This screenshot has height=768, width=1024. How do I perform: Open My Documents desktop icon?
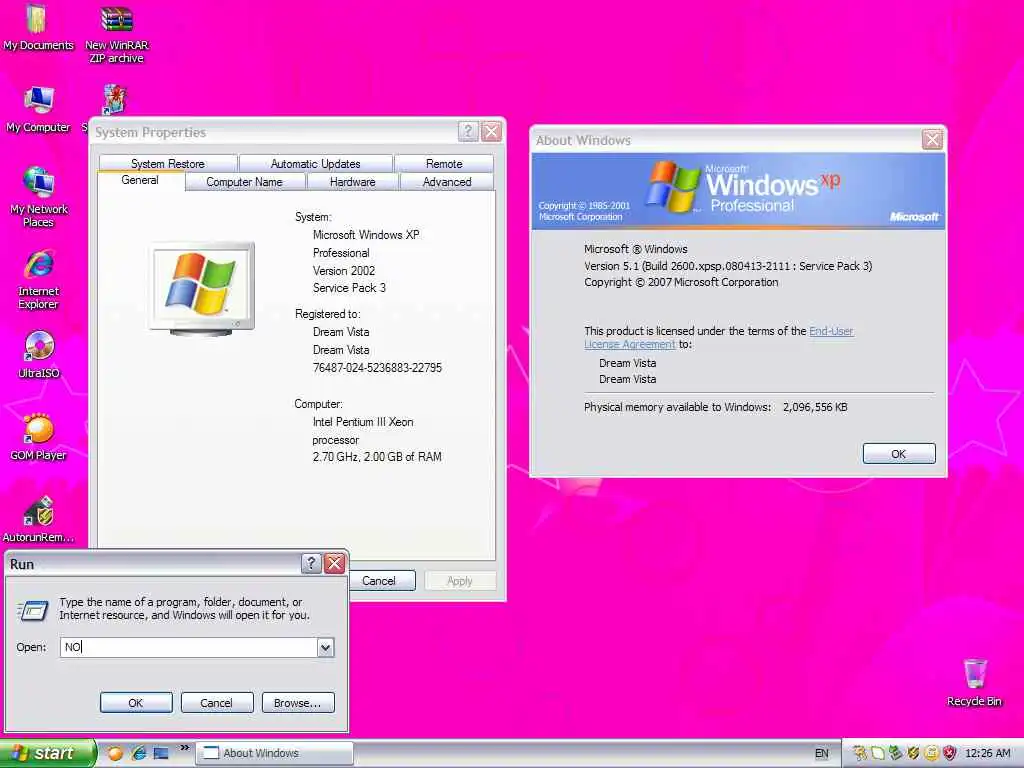coord(38,26)
